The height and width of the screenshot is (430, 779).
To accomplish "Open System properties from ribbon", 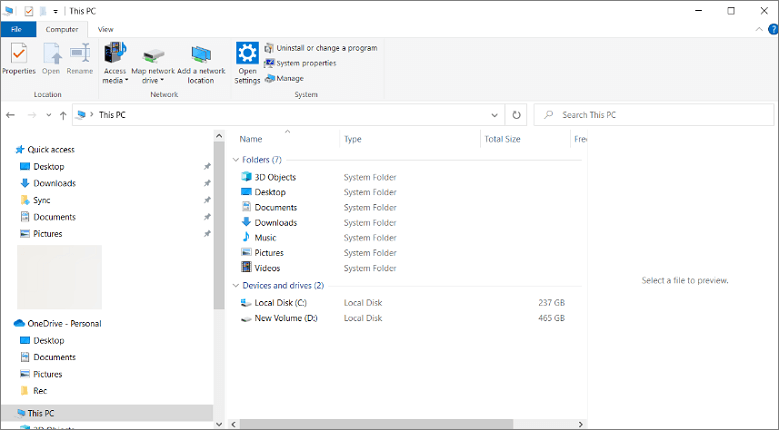I will (x=301, y=63).
